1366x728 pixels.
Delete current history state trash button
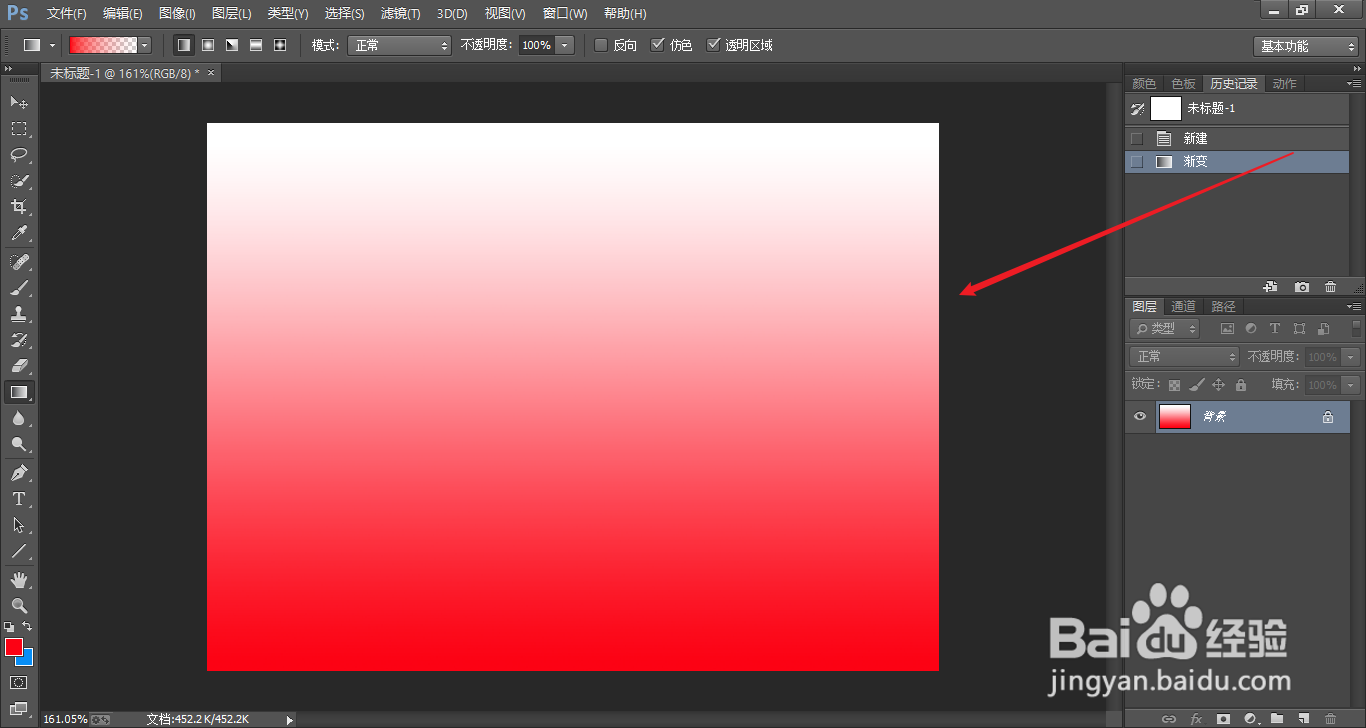(1330, 287)
